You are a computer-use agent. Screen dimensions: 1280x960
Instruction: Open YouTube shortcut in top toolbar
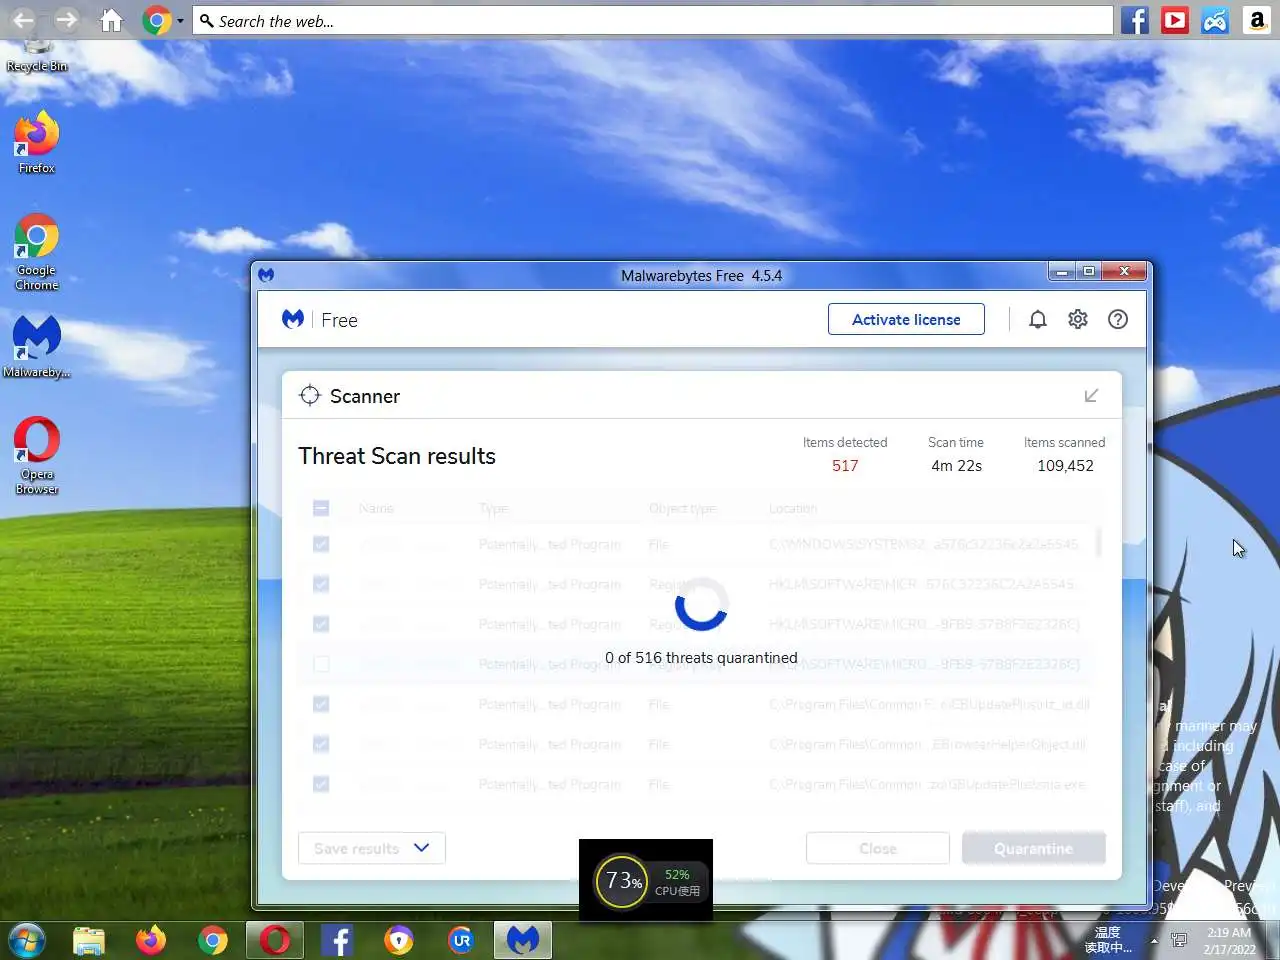point(1175,20)
